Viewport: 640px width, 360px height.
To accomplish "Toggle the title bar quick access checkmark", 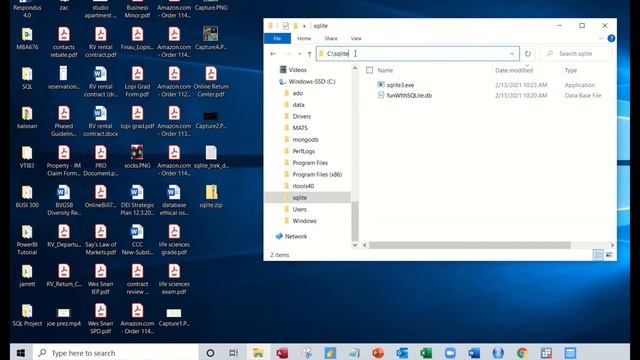I will click(x=286, y=26).
